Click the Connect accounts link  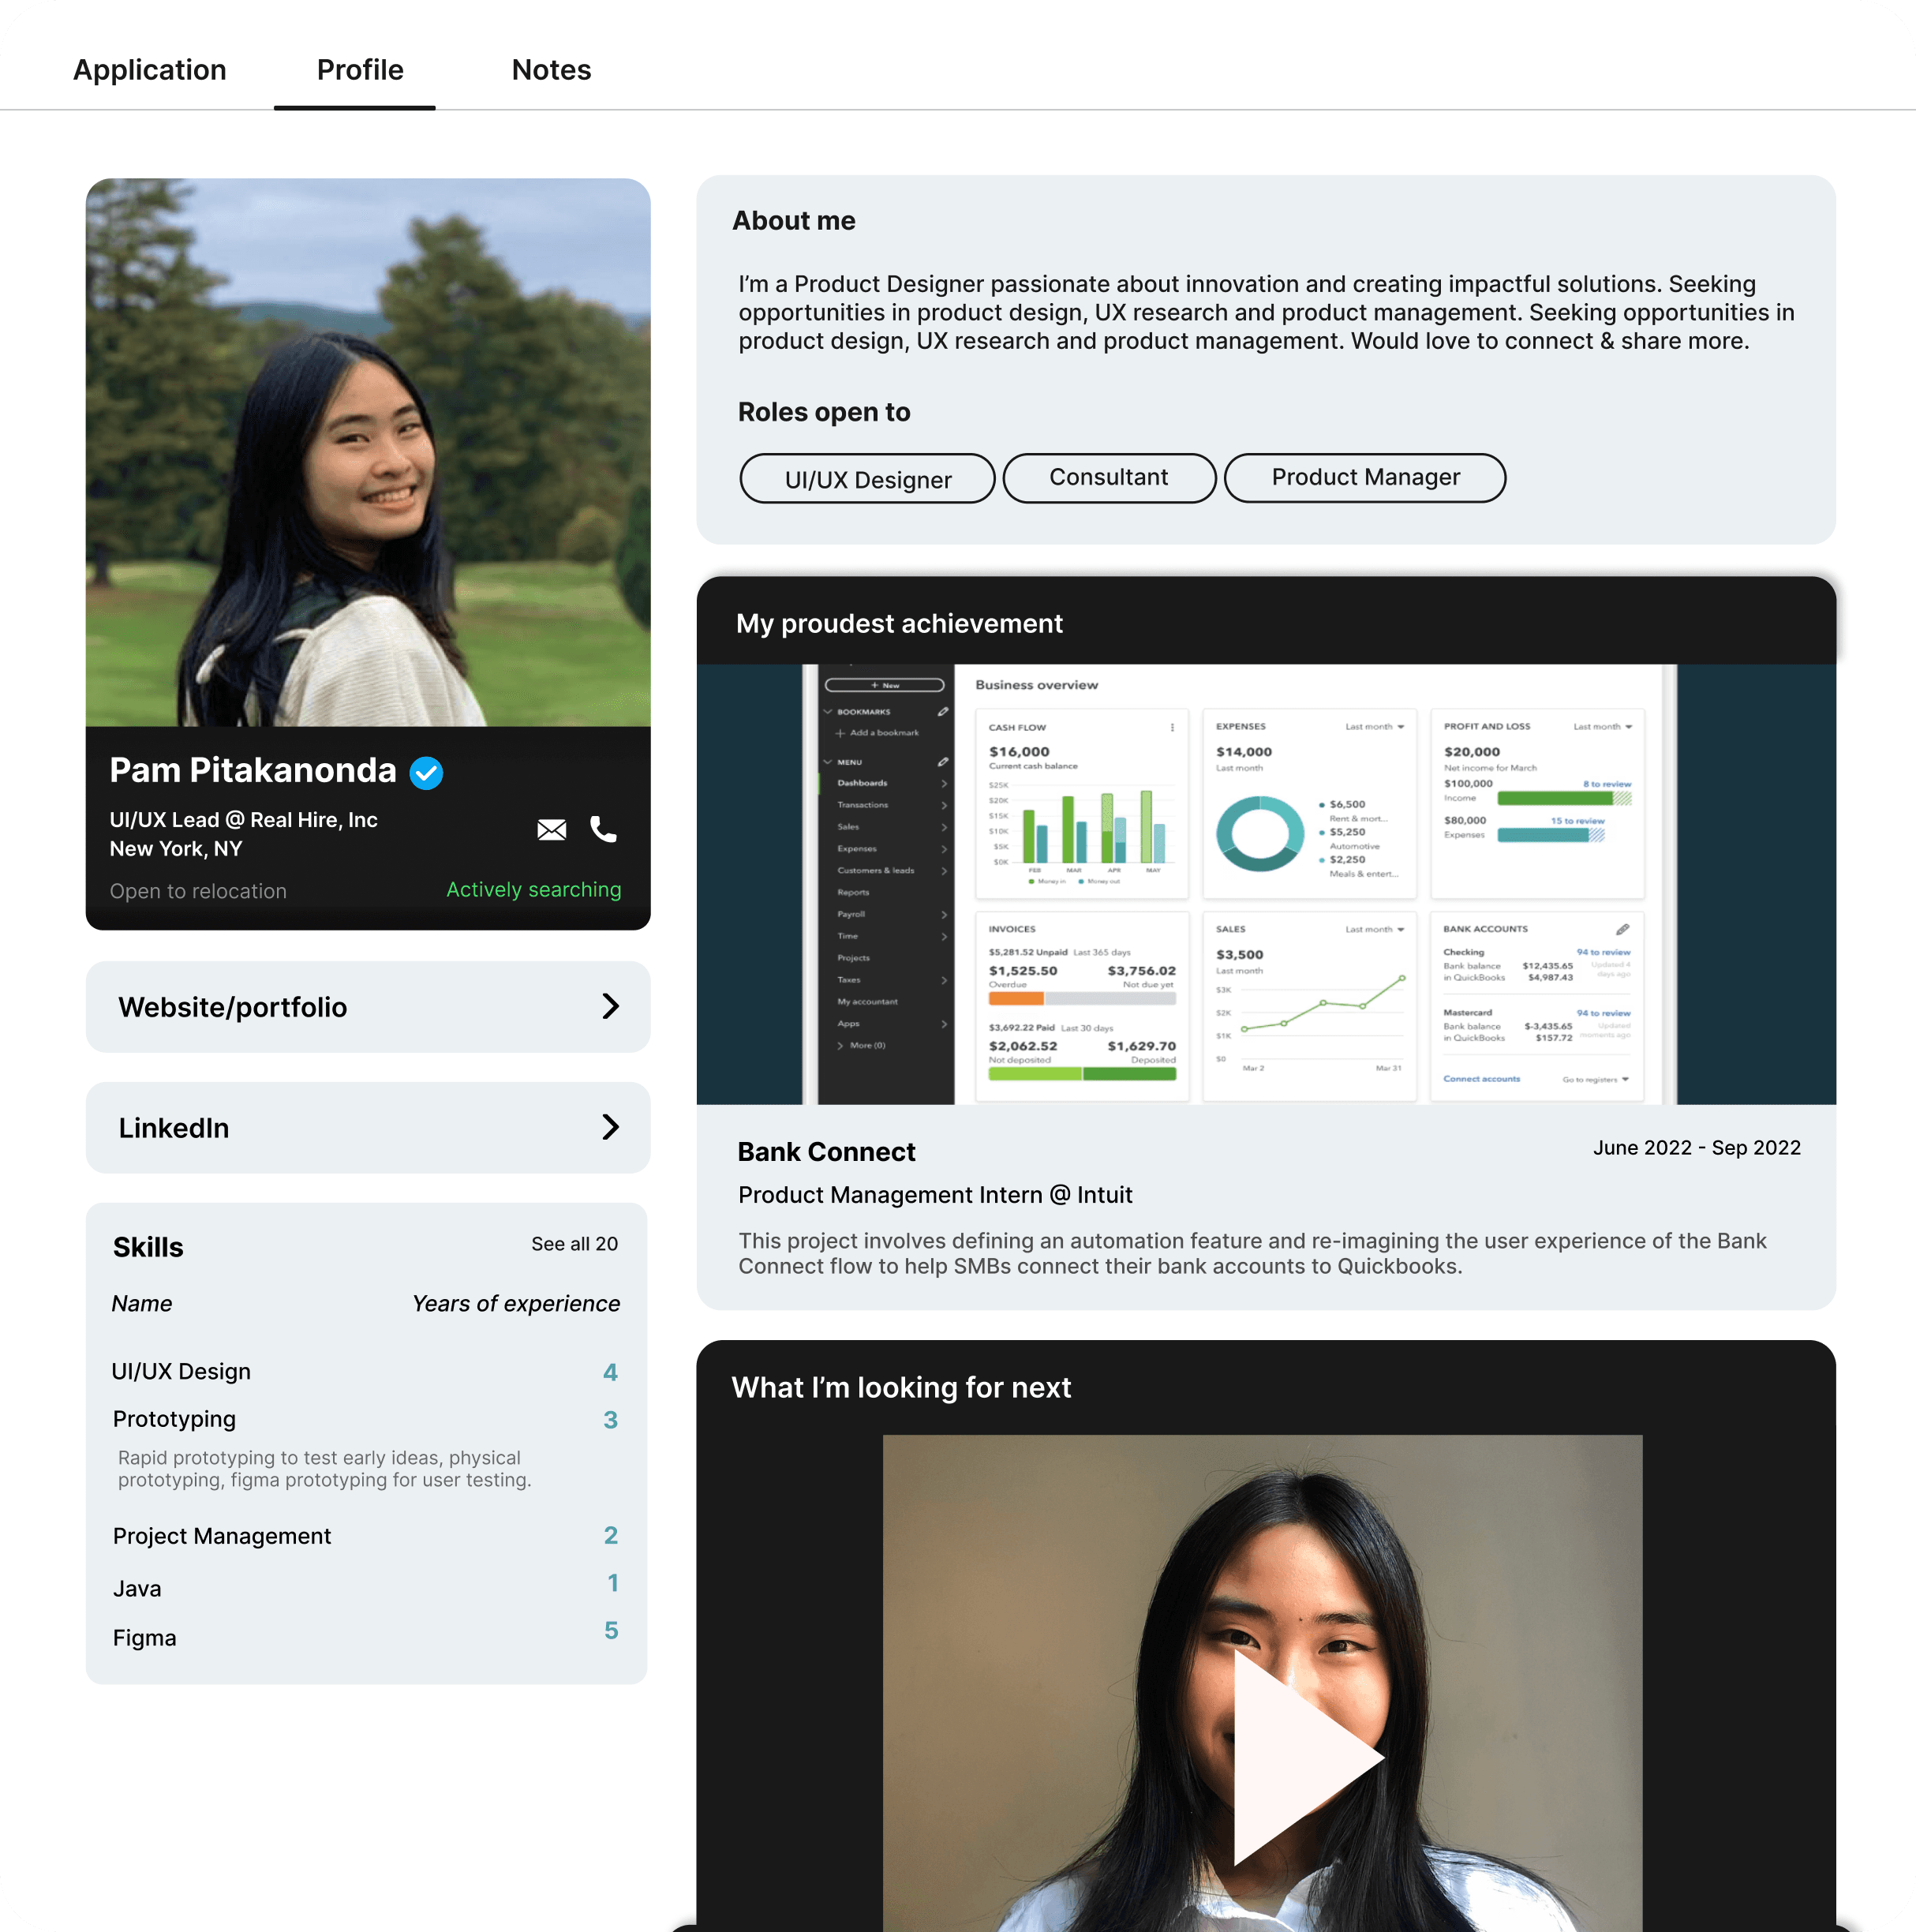tap(1482, 1080)
